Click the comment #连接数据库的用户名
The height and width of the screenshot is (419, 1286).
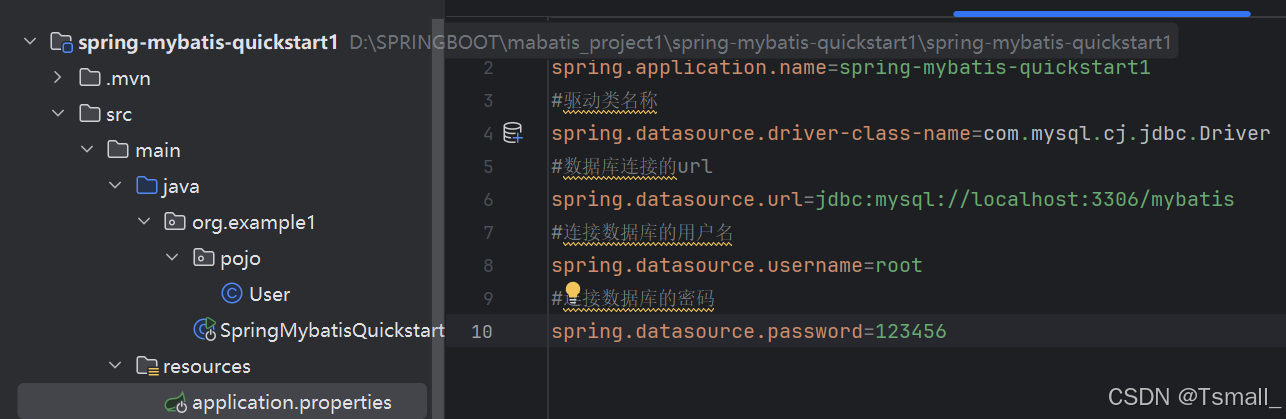pyautogui.click(x=642, y=232)
